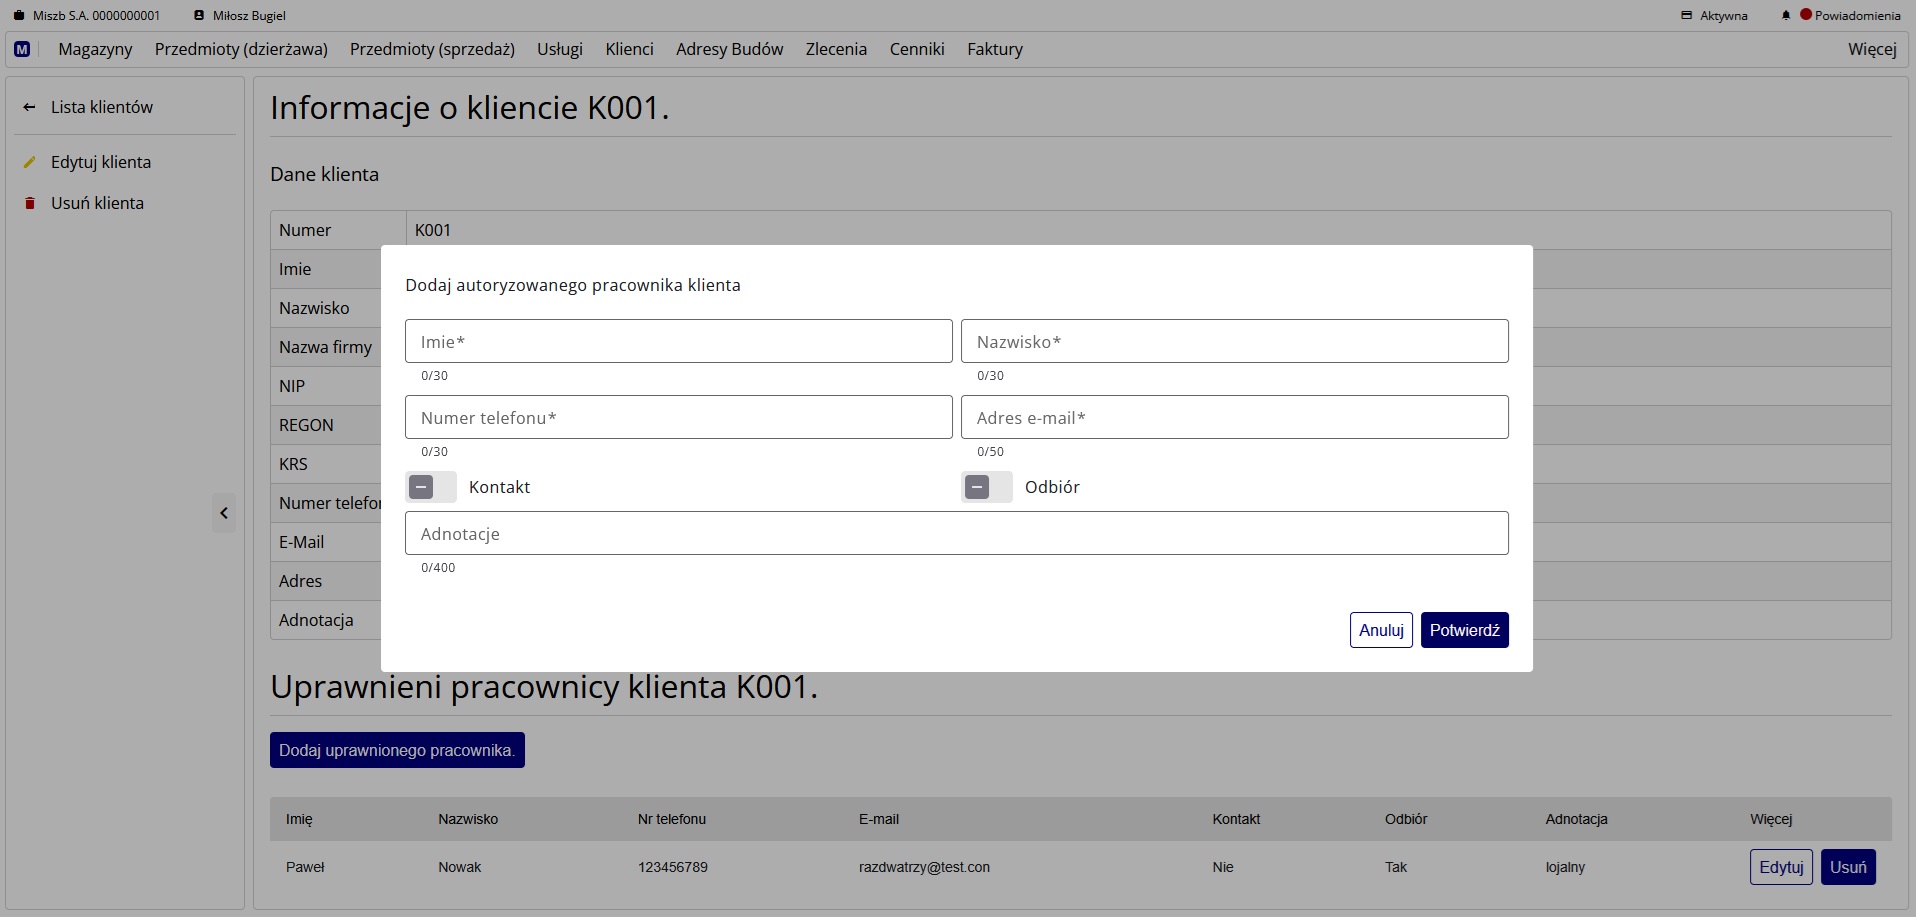Open the Faktury menu item
Viewport: 1916px width, 917px height.
click(994, 49)
